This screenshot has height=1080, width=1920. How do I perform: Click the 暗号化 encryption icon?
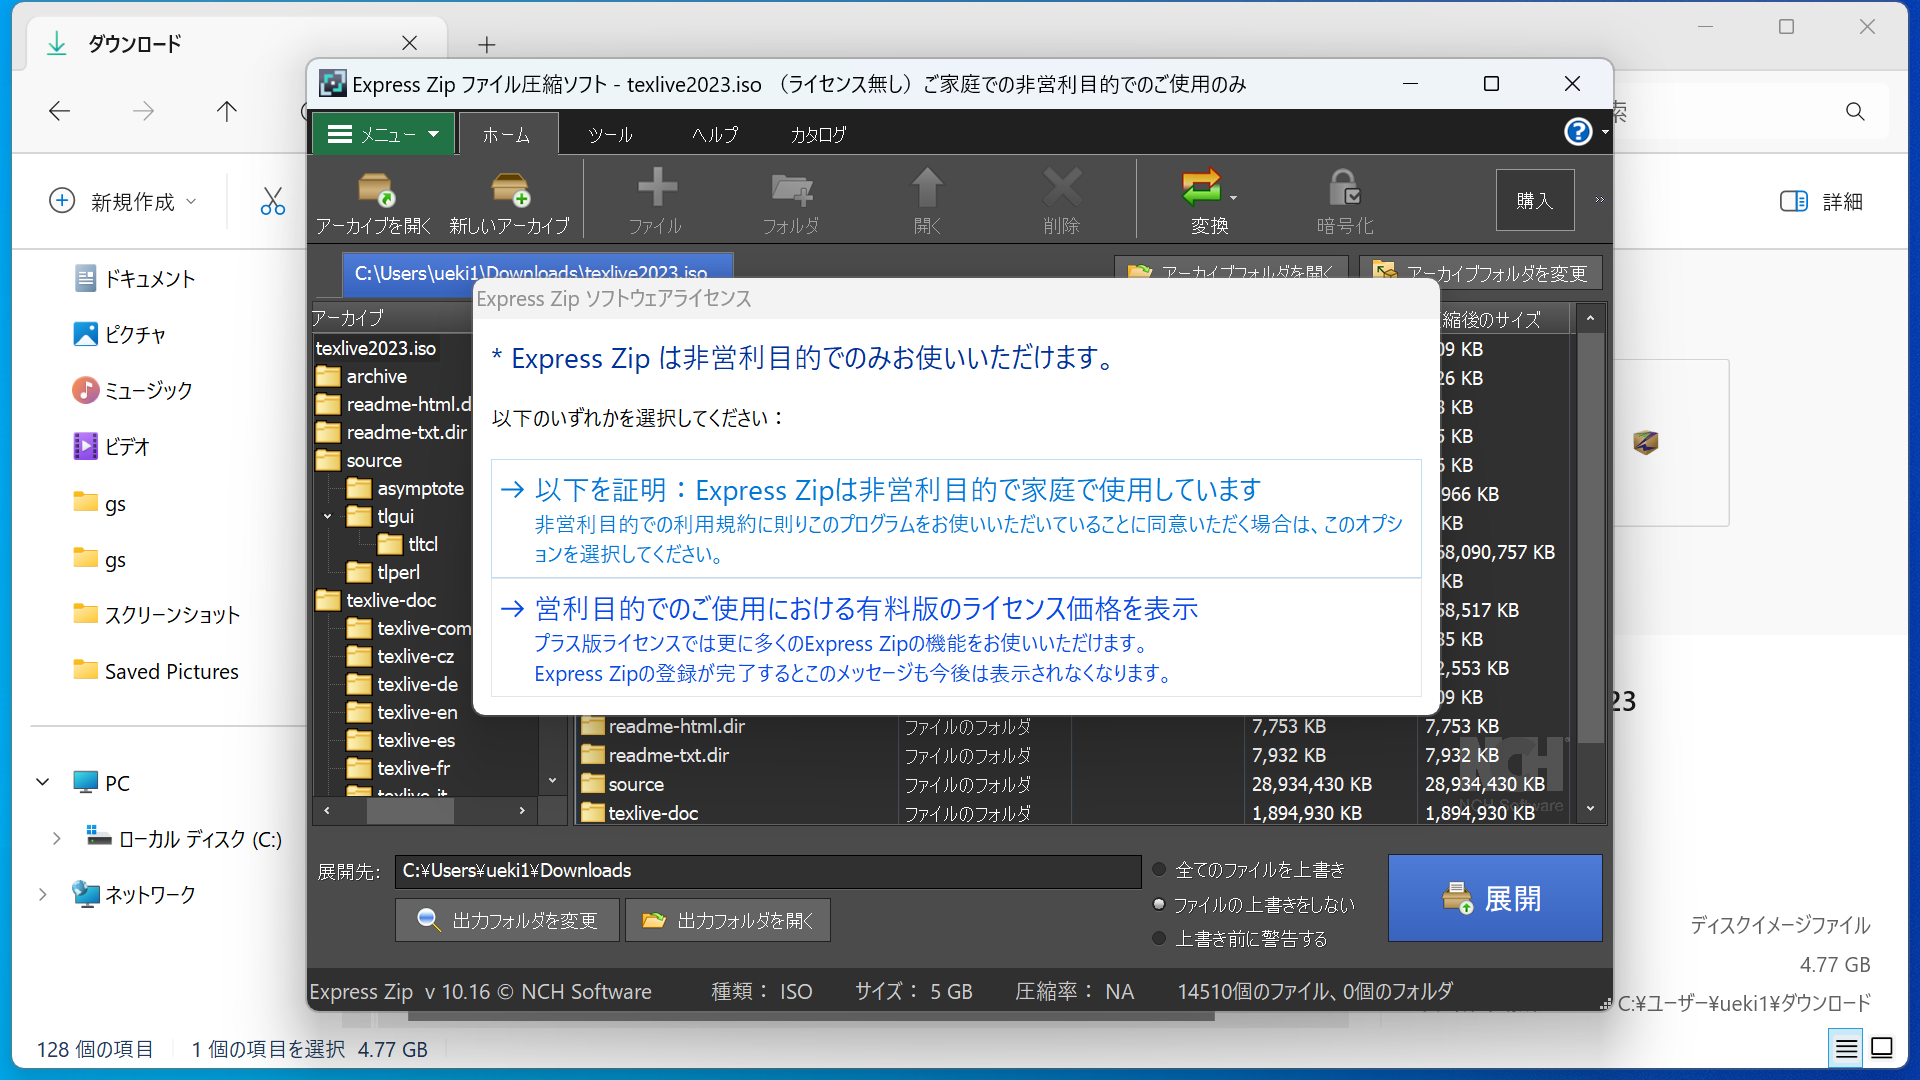tap(1343, 198)
